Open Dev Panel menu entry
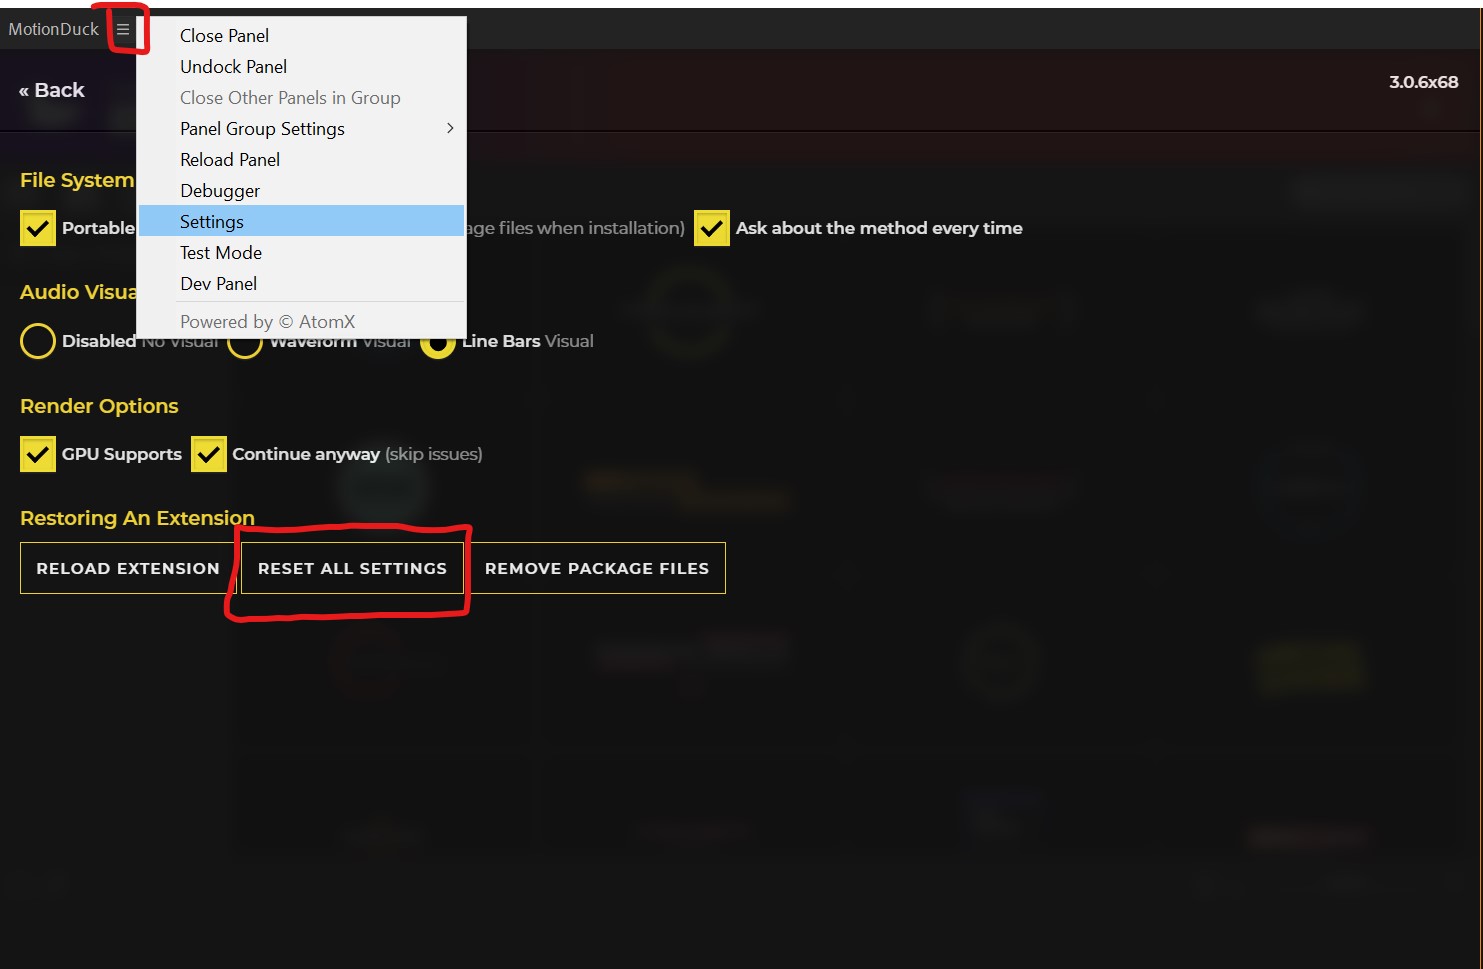 (218, 284)
